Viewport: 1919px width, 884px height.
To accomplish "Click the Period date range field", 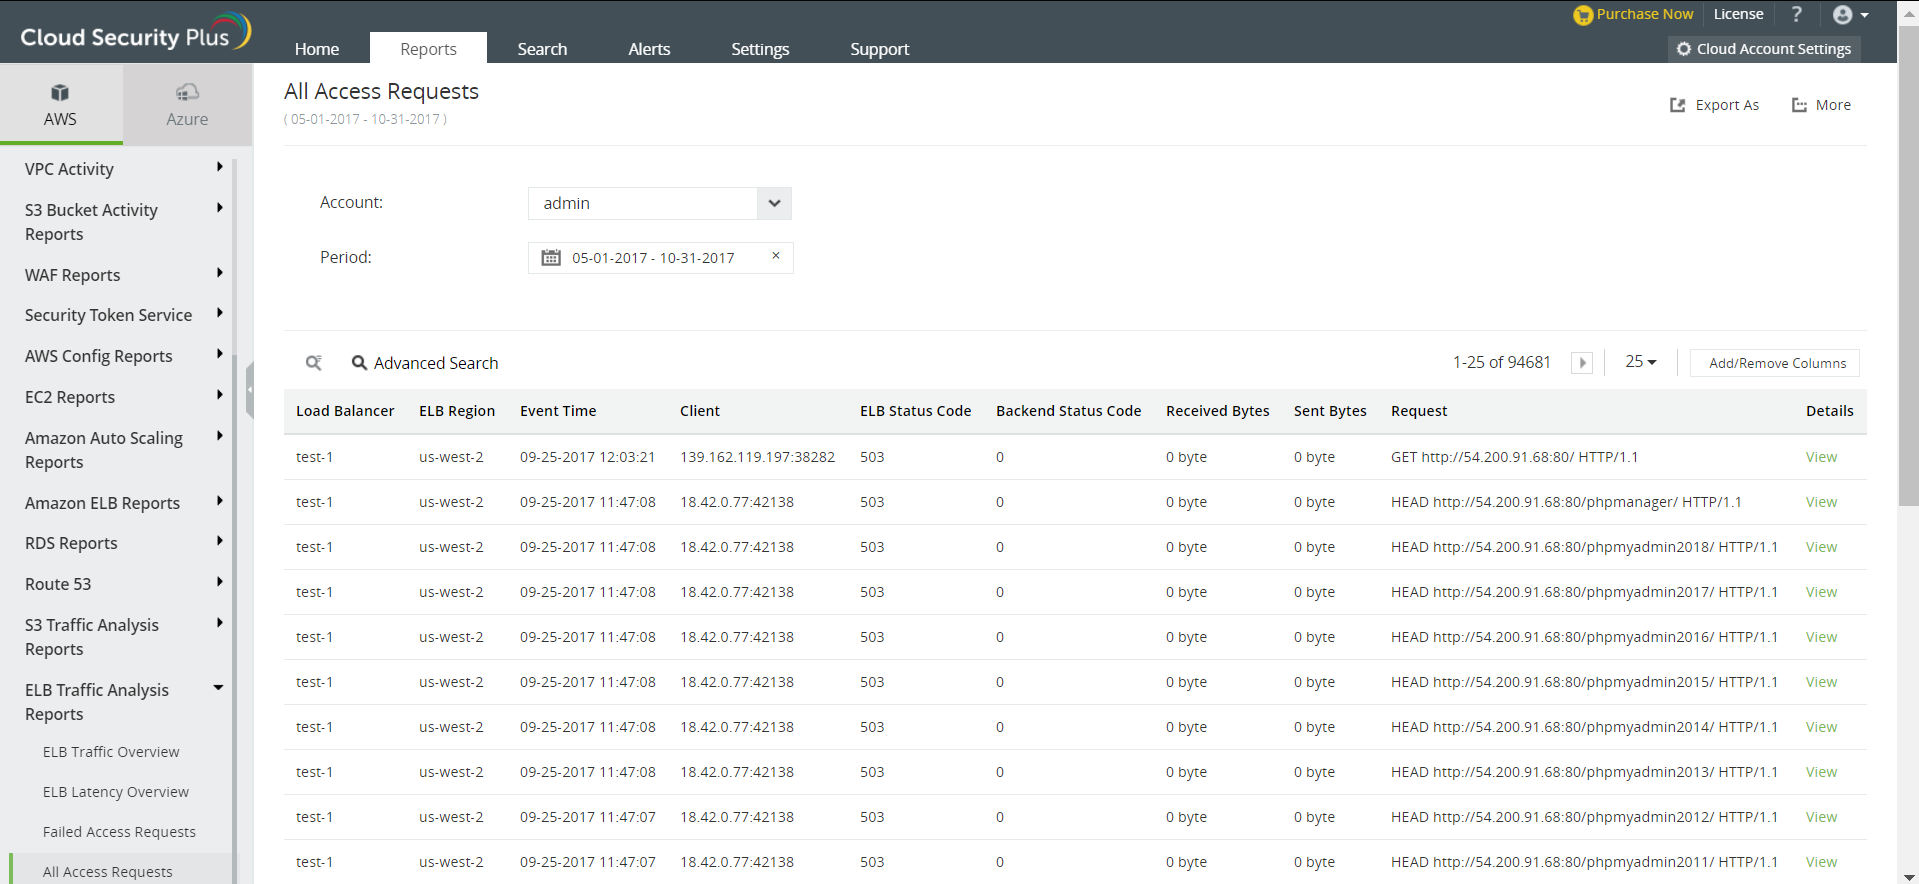I will (652, 258).
